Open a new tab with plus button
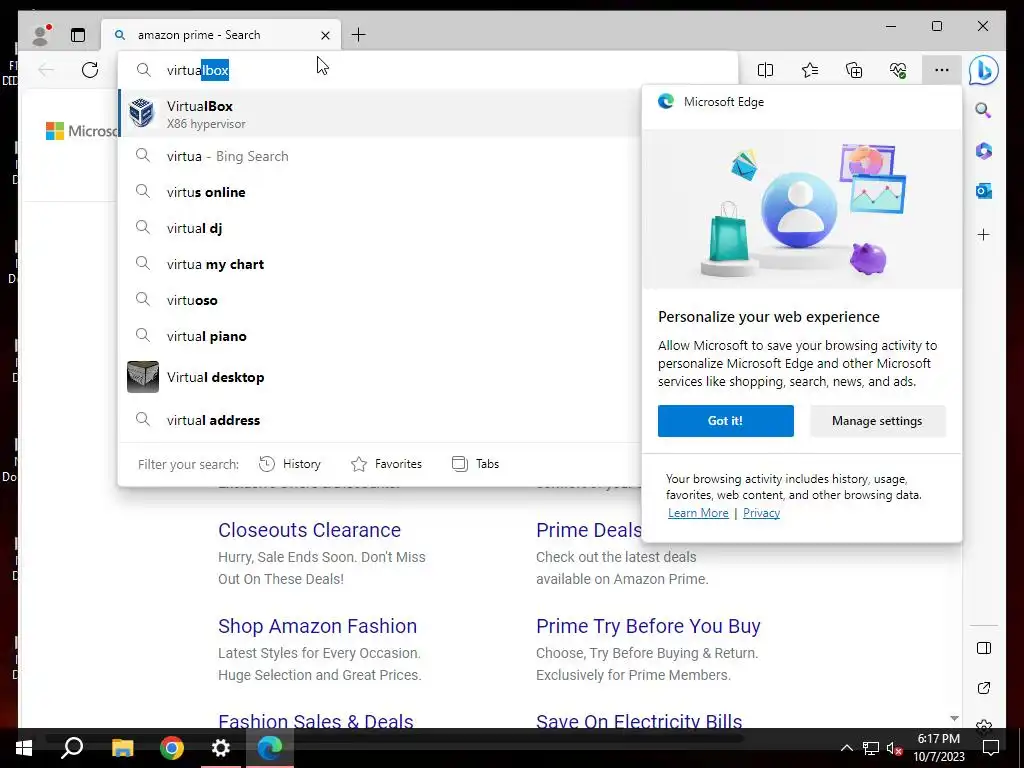Screen dimensions: 1024x768 [359, 35]
